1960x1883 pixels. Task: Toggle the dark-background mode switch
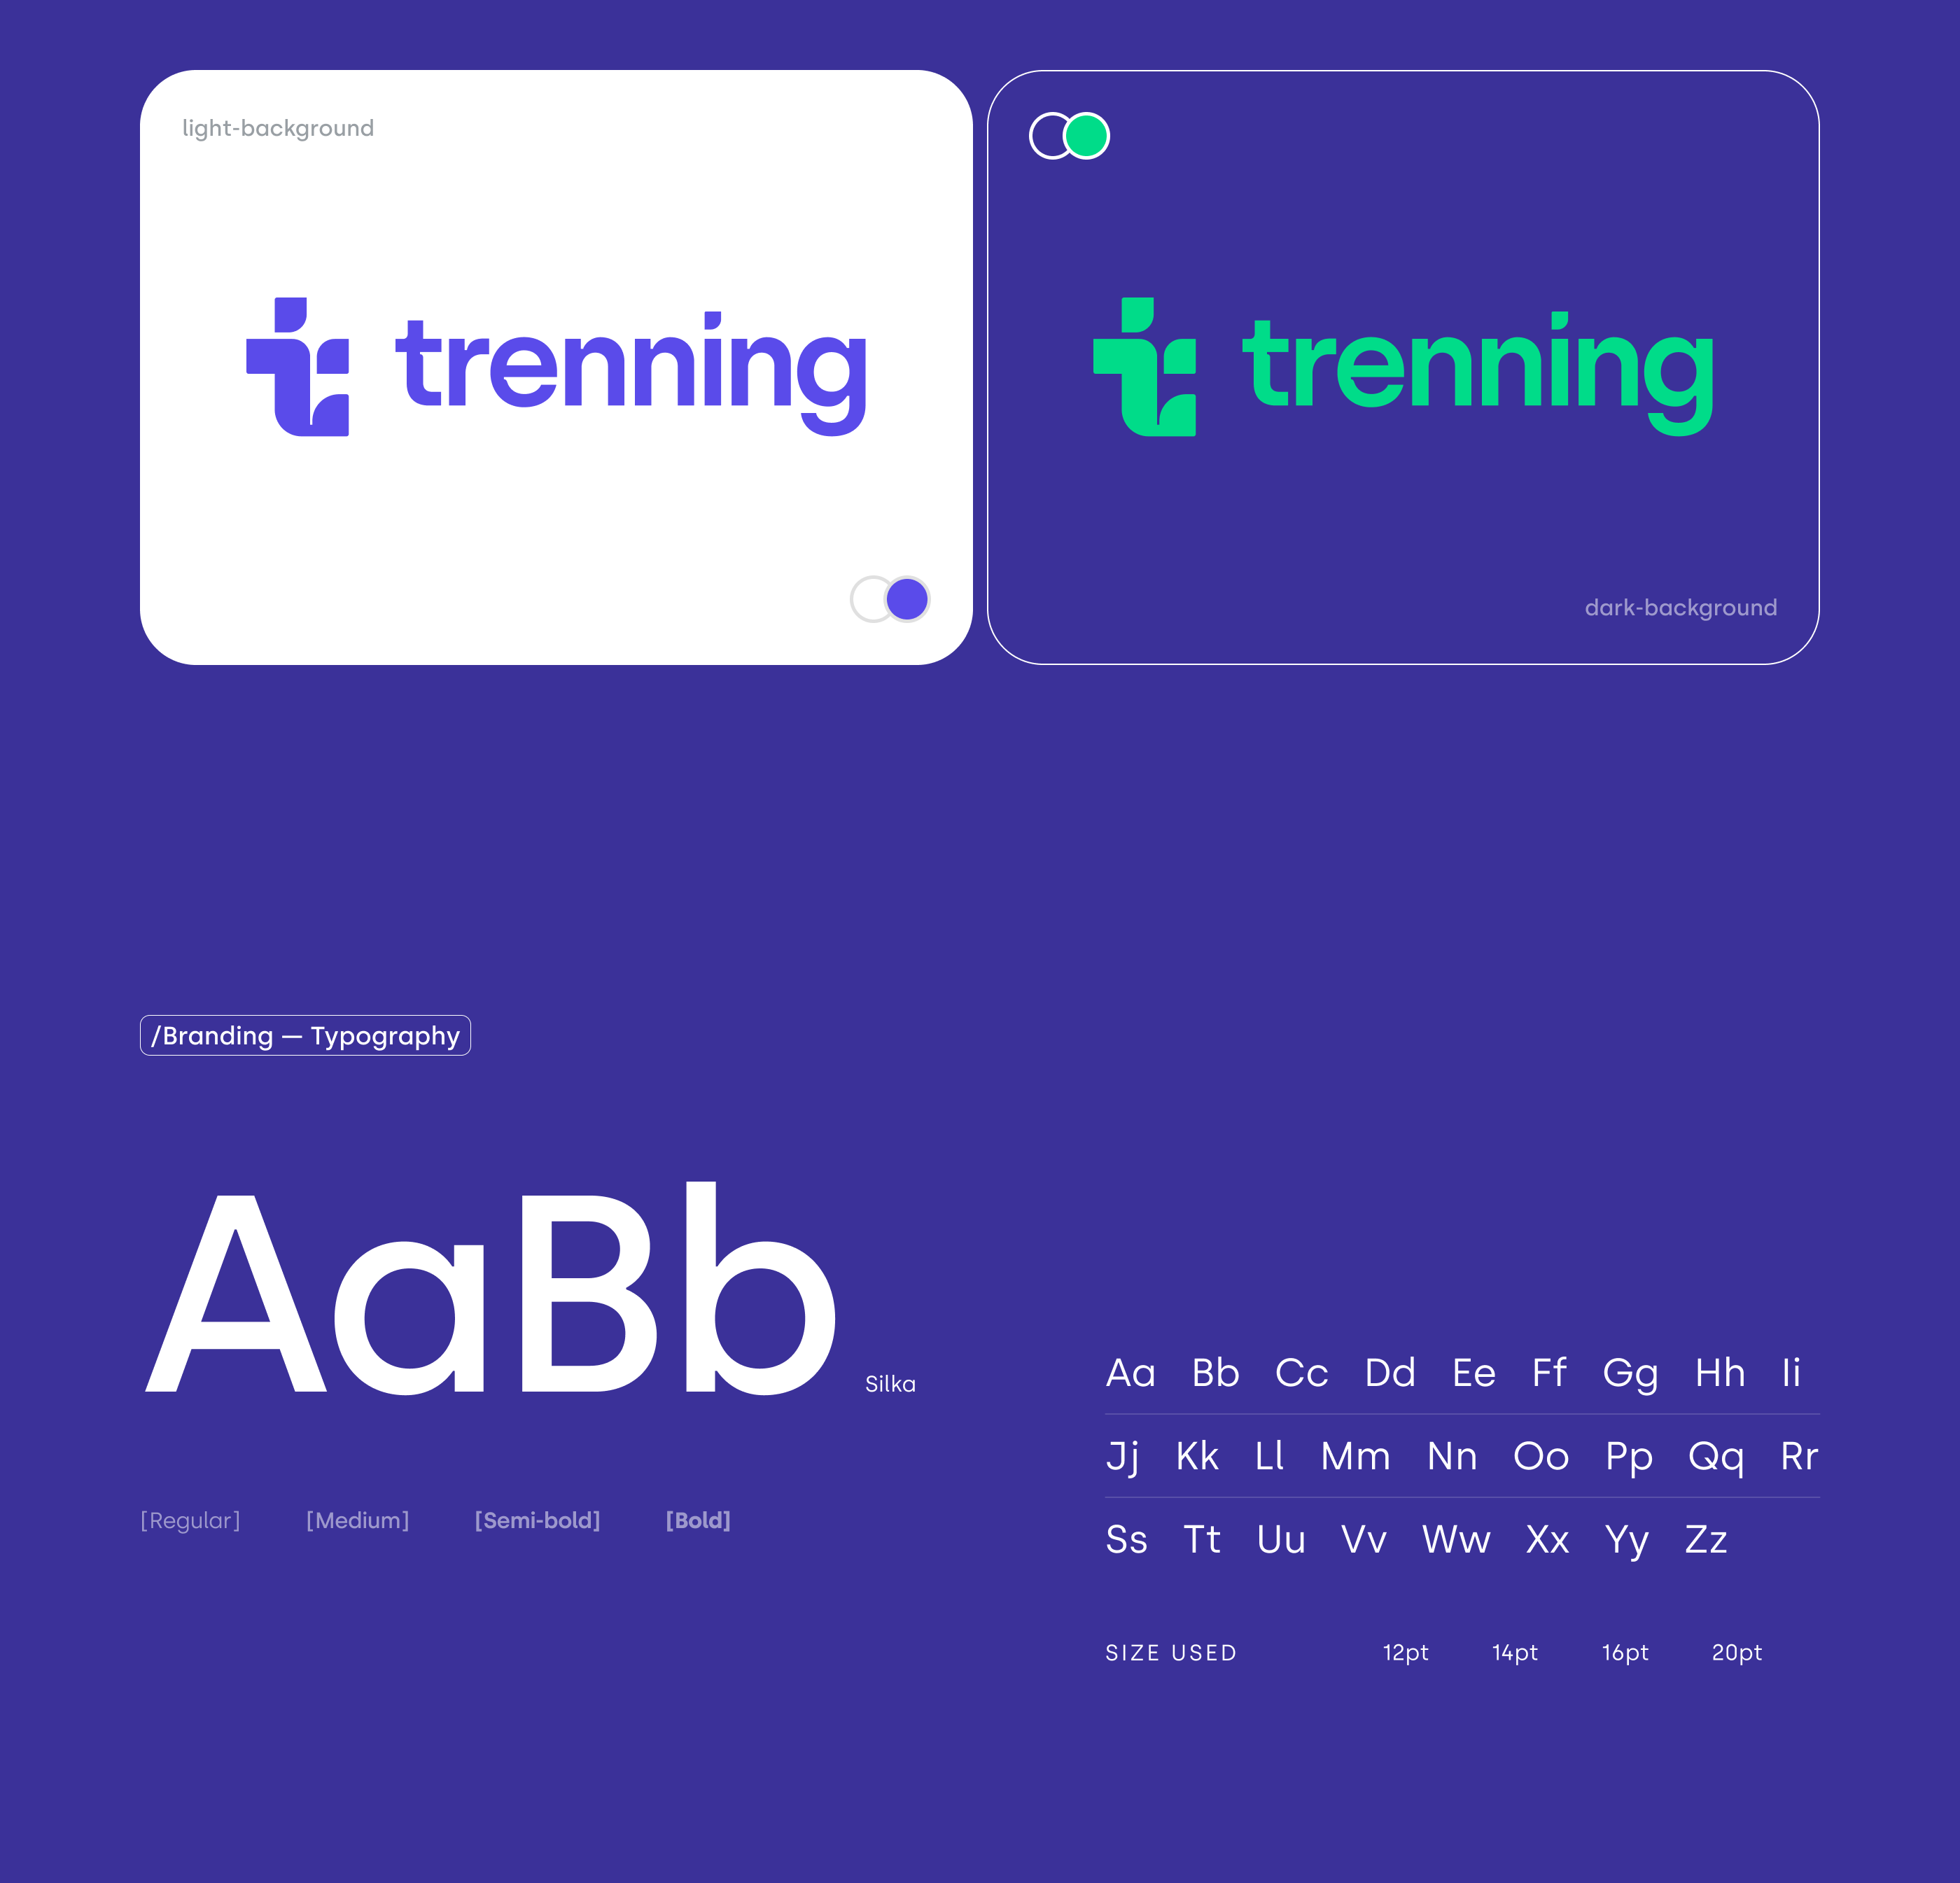(x=1072, y=136)
